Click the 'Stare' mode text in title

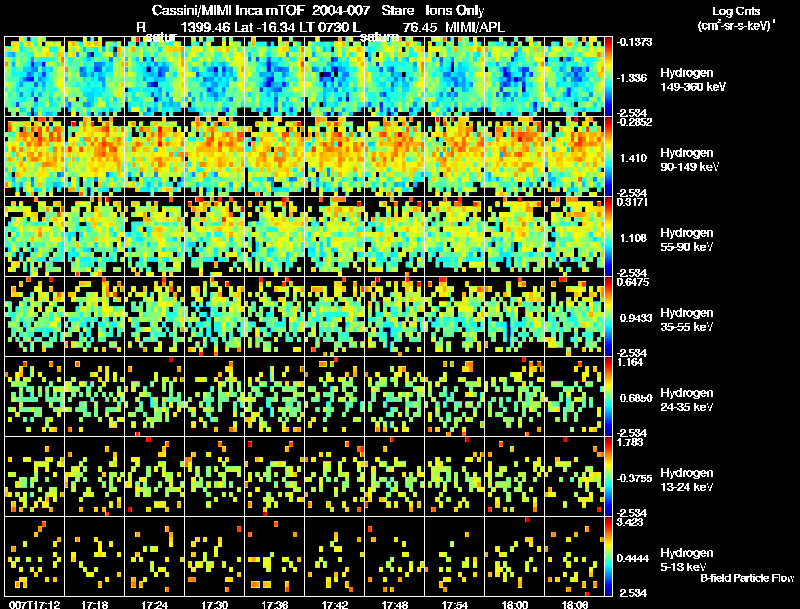[x=397, y=10]
